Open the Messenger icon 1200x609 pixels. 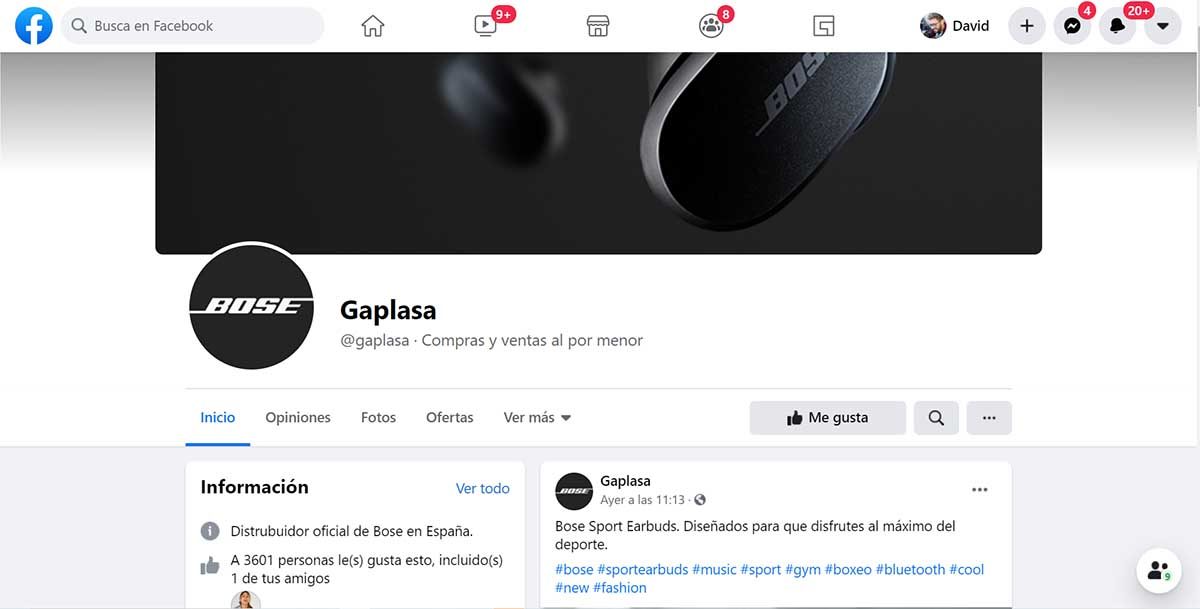click(1072, 26)
